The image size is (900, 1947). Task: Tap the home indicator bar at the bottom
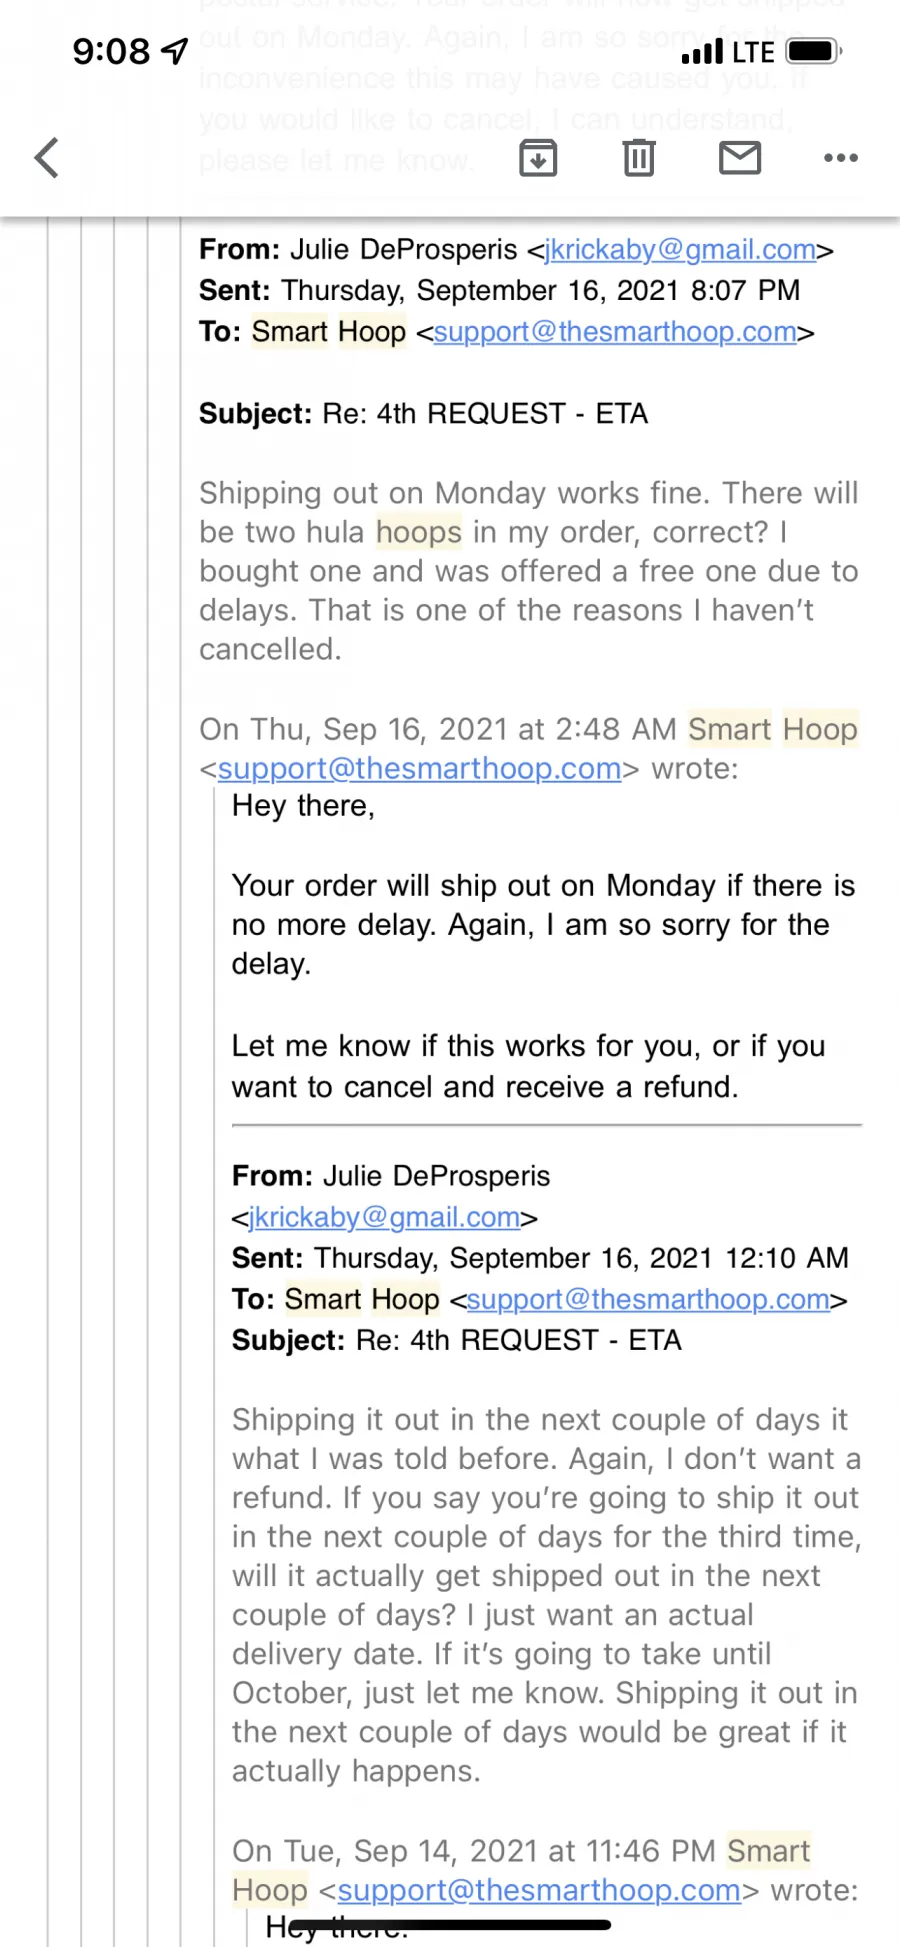coord(450,1924)
